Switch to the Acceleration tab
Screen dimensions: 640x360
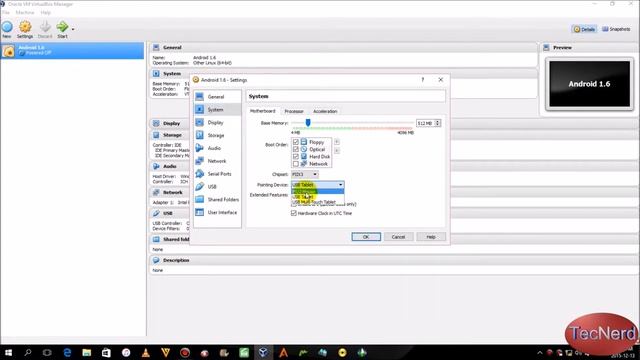pyautogui.click(x=325, y=111)
